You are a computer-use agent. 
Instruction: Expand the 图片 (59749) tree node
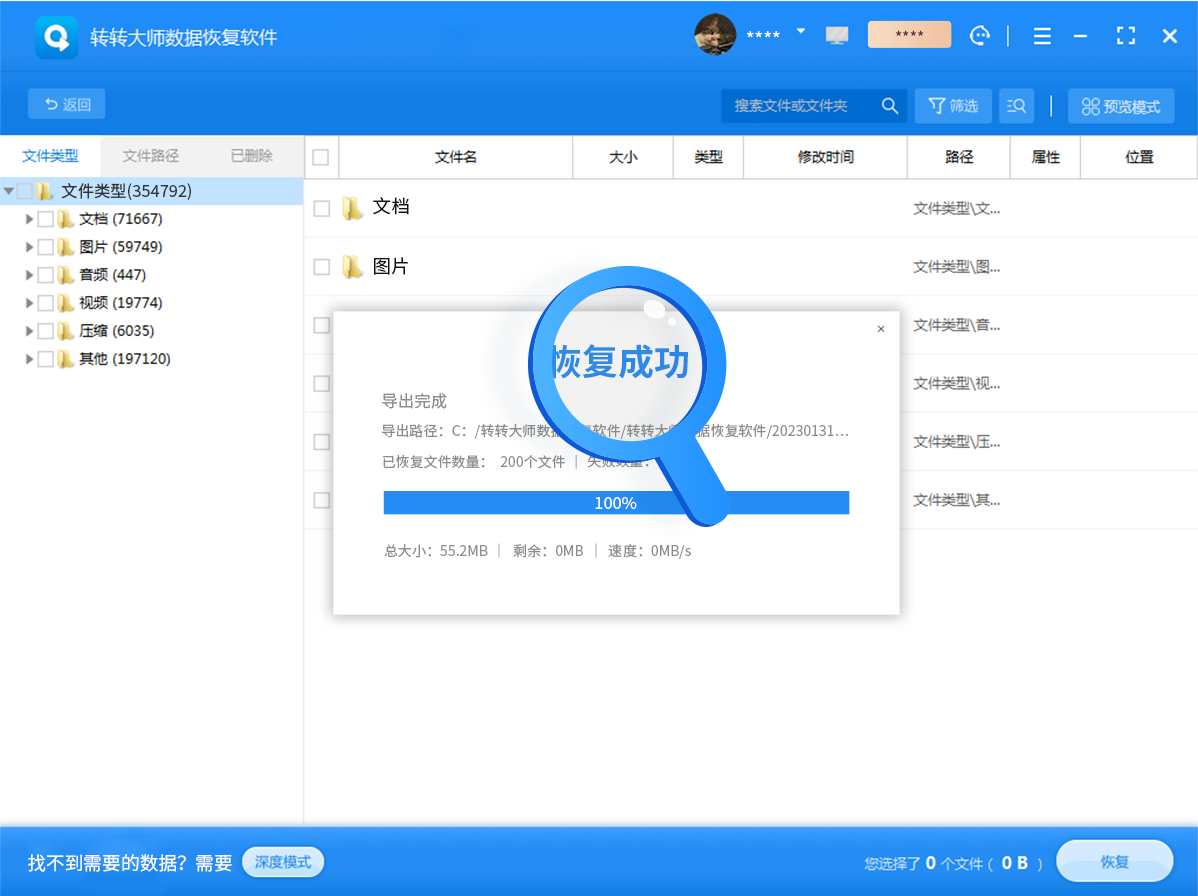[x=29, y=247]
